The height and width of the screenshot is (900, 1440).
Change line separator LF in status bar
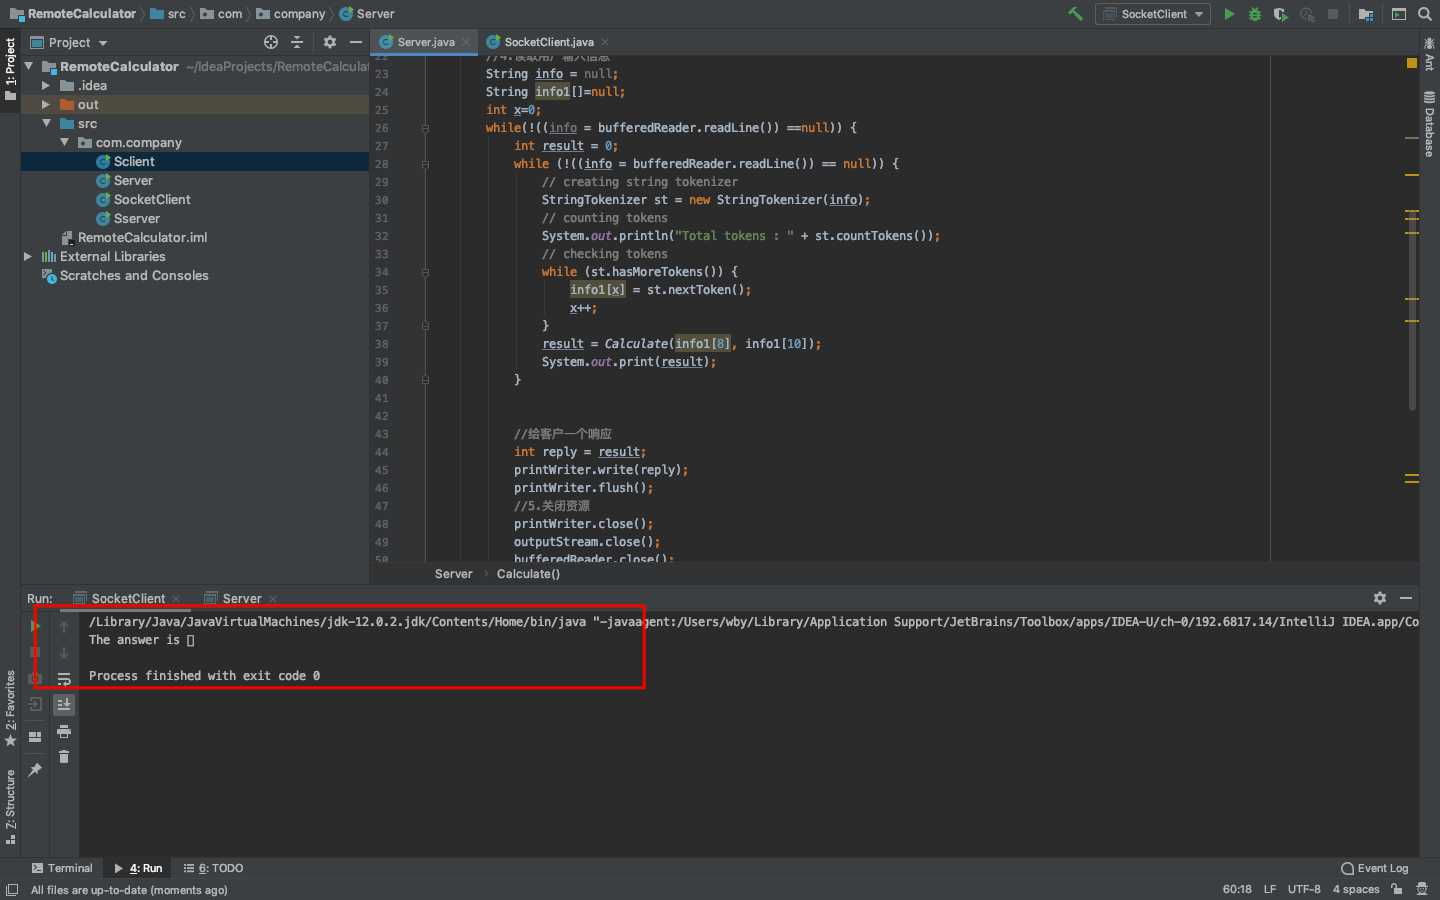[x=1269, y=889]
